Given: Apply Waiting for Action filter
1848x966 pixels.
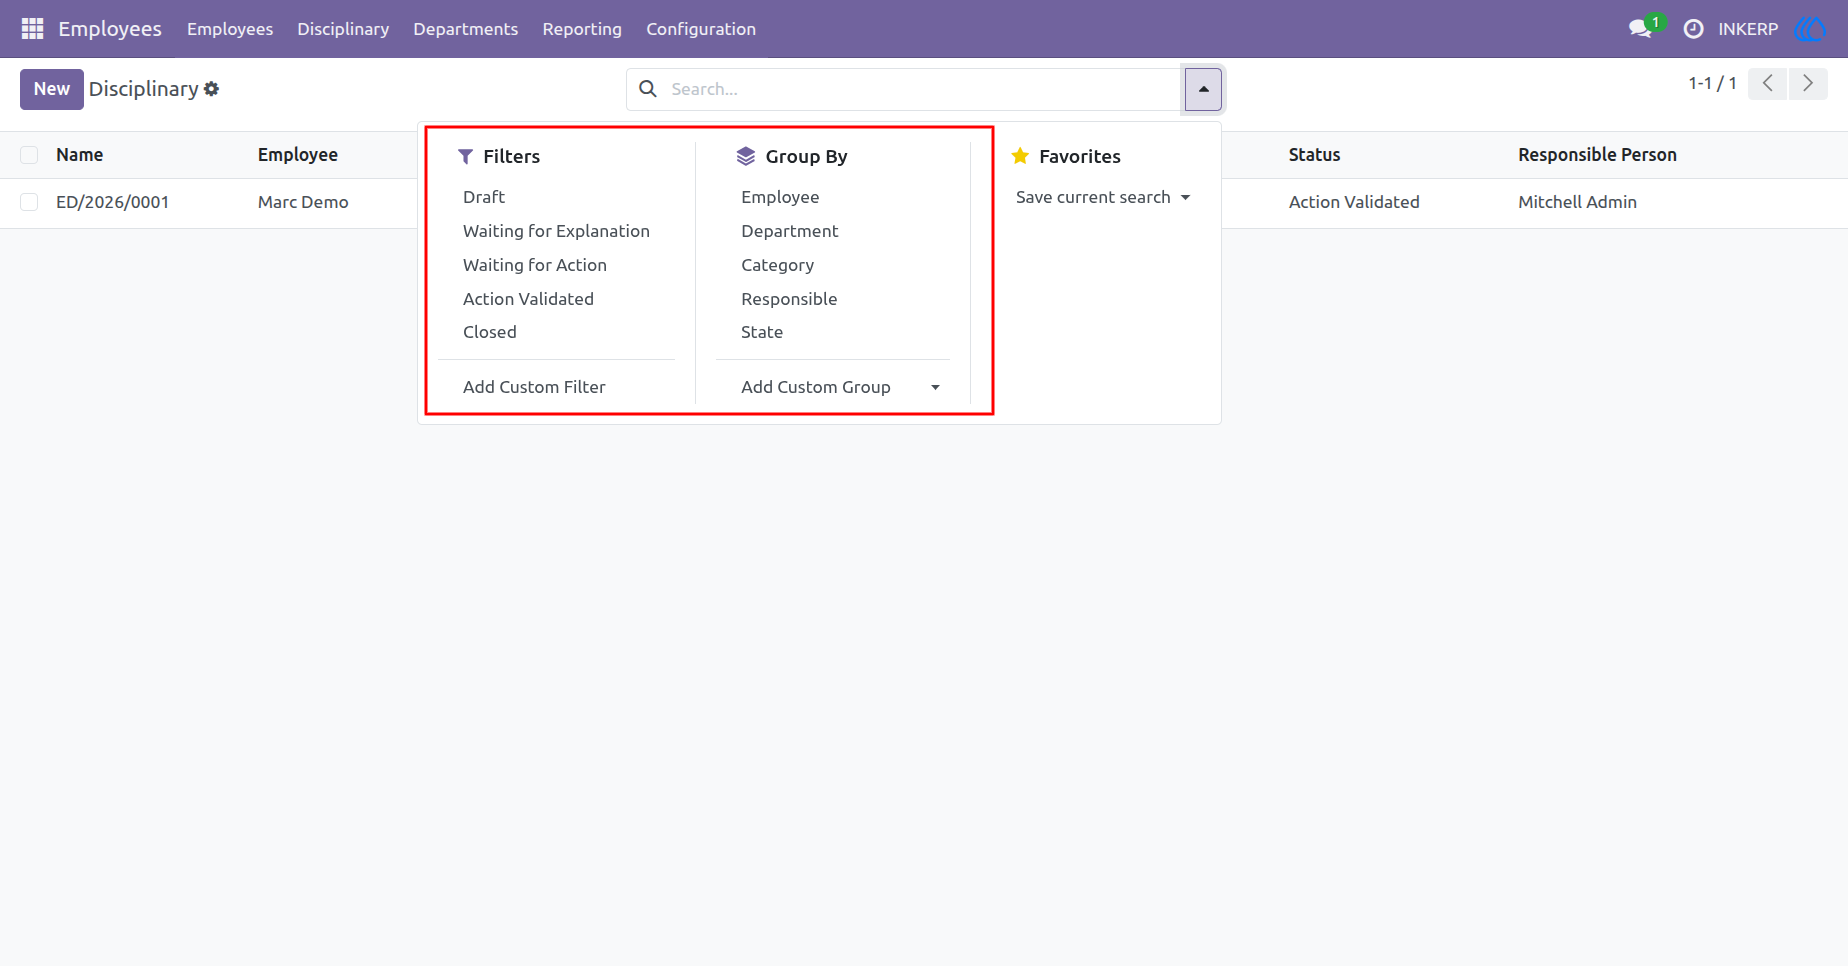Looking at the screenshot, I should click(x=535, y=265).
